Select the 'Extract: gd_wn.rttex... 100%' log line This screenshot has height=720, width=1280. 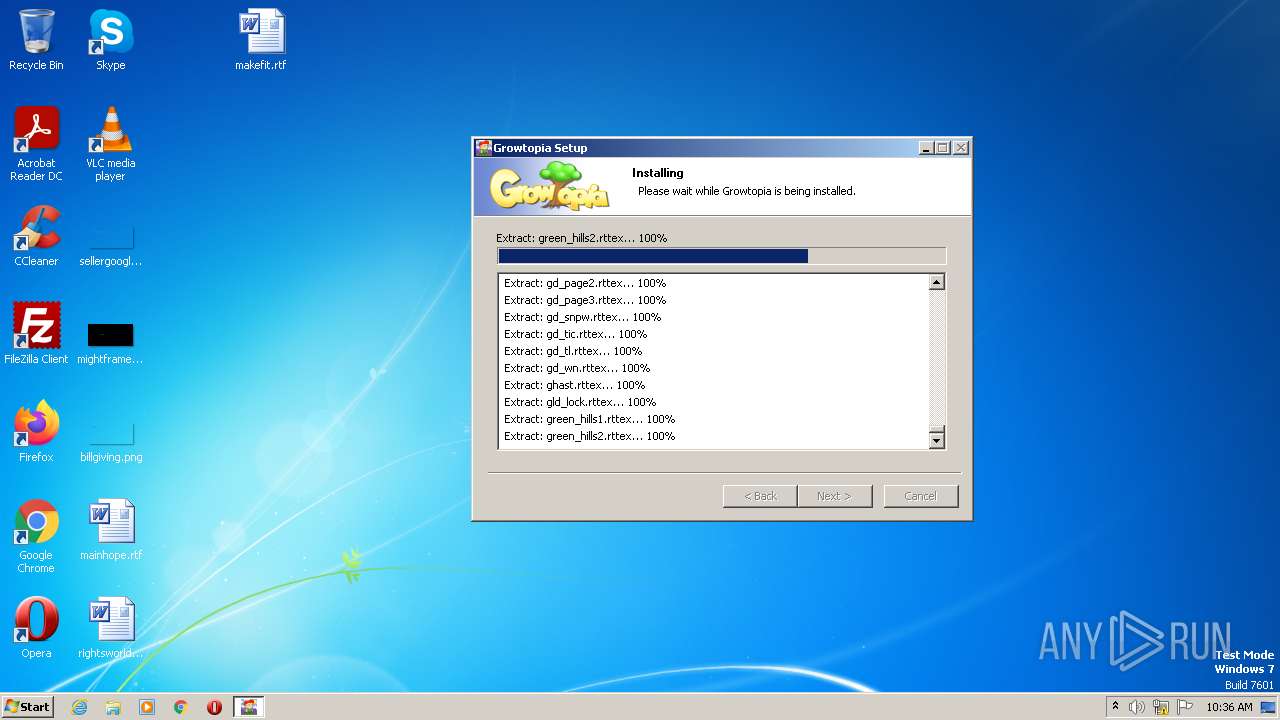click(x=577, y=368)
